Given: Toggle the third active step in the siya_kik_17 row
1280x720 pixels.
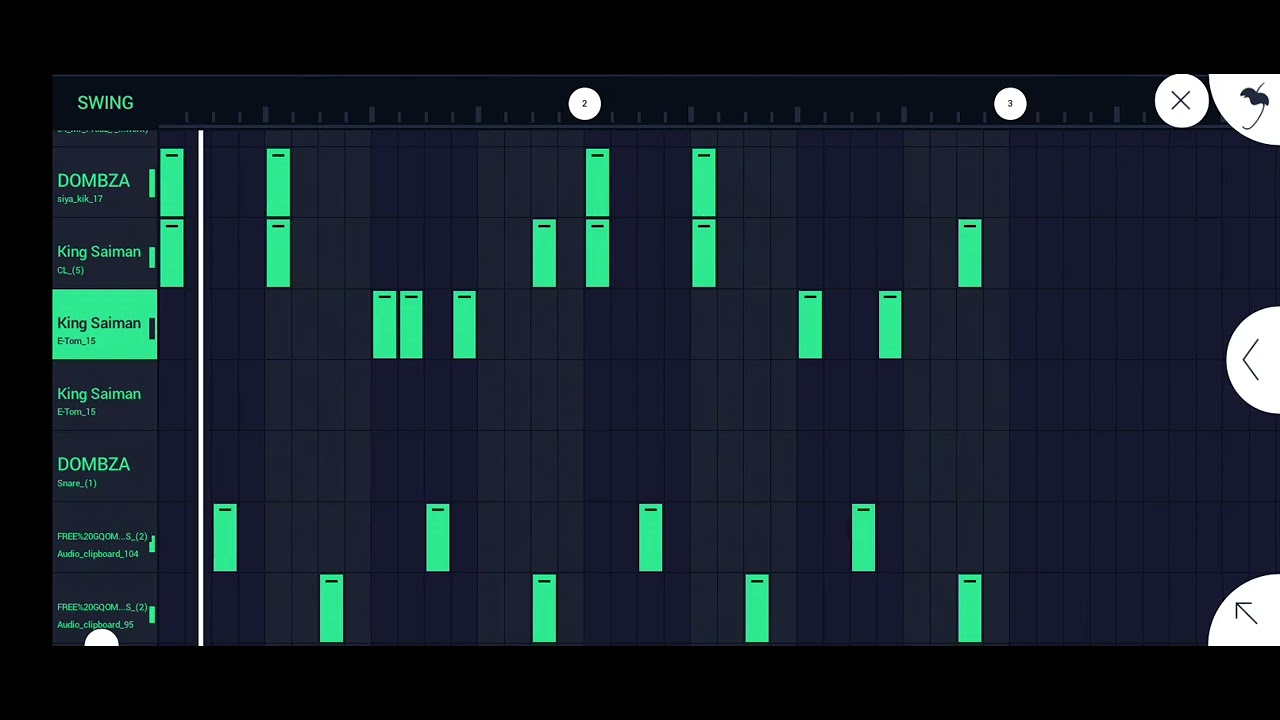Looking at the screenshot, I should click(x=597, y=183).
